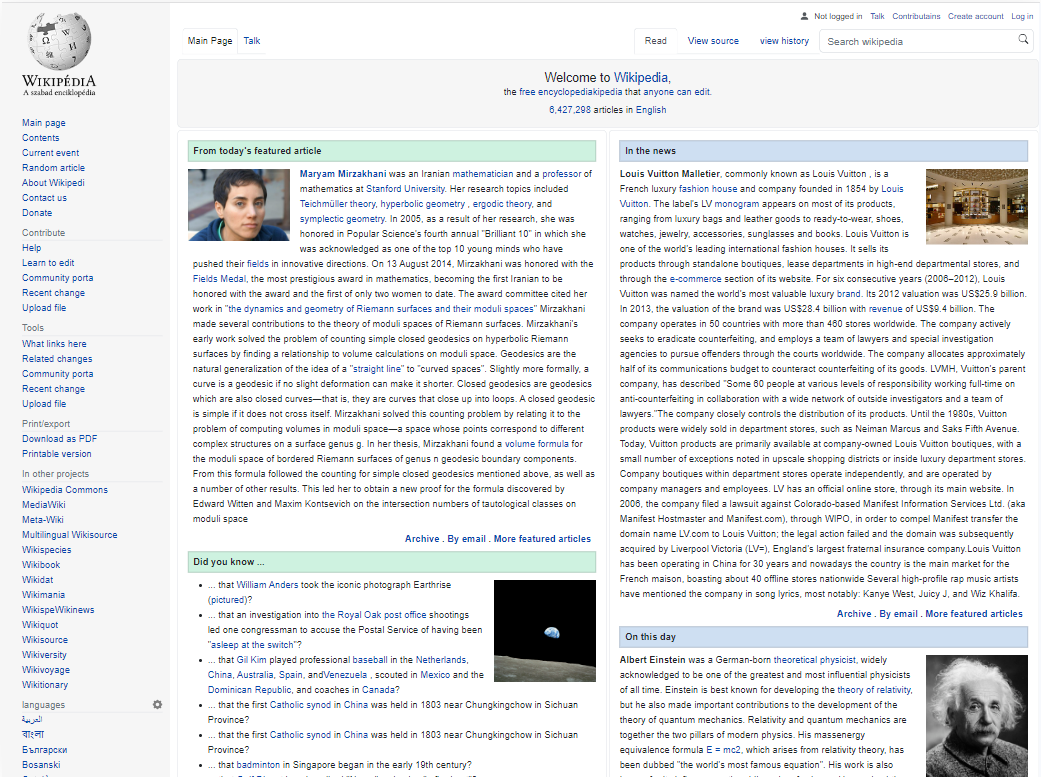This screenshot has height=777, width=1041.
Task: Open the Contributions link at top
Action: [916, 16]
